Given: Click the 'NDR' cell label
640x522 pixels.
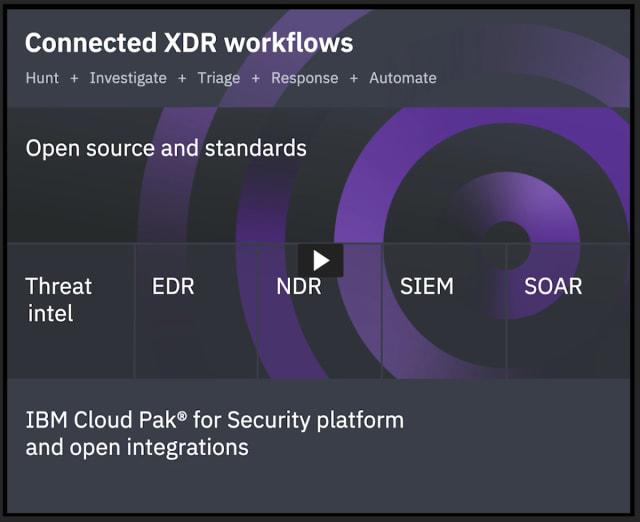Looking at the screenshot, I should (299, 287).
